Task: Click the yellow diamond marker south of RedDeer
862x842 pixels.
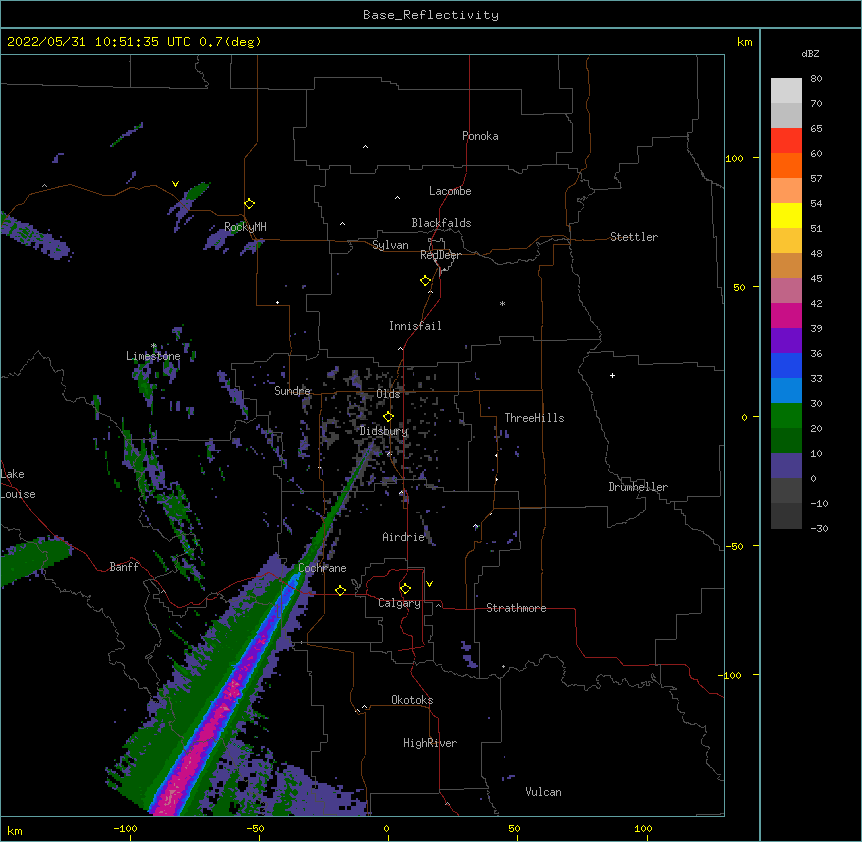Action: point(425,281)
